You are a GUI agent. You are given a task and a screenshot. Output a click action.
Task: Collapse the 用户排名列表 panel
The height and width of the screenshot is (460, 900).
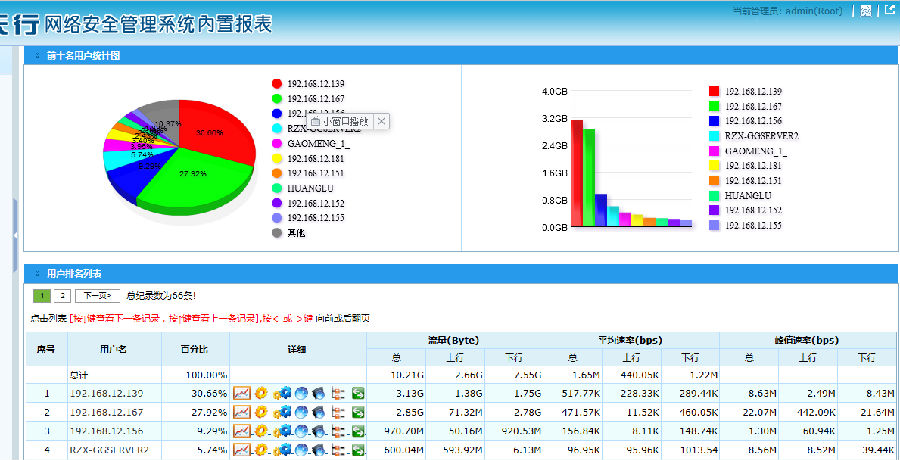coord(37,273)
